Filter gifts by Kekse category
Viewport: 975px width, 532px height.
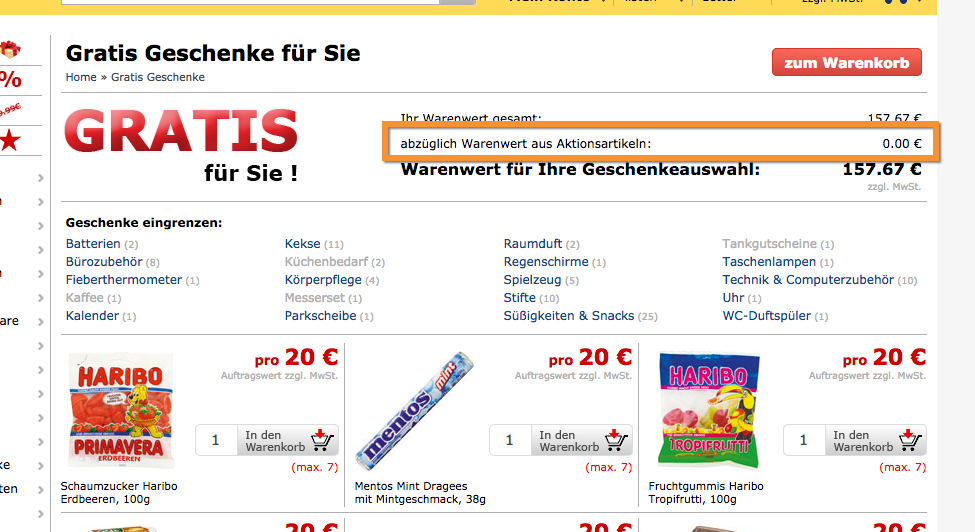coord(302,244)
